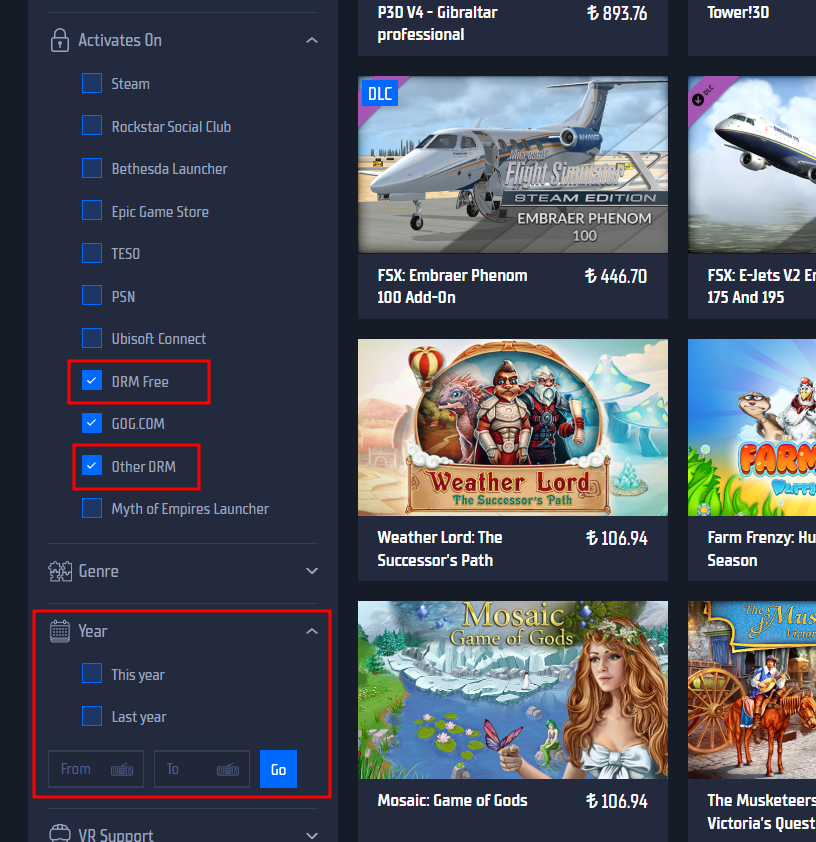Select the Epic Game Store checkbox
Image resolution: width=816 pixels, height=842 pixels.
tap(92, 210)
